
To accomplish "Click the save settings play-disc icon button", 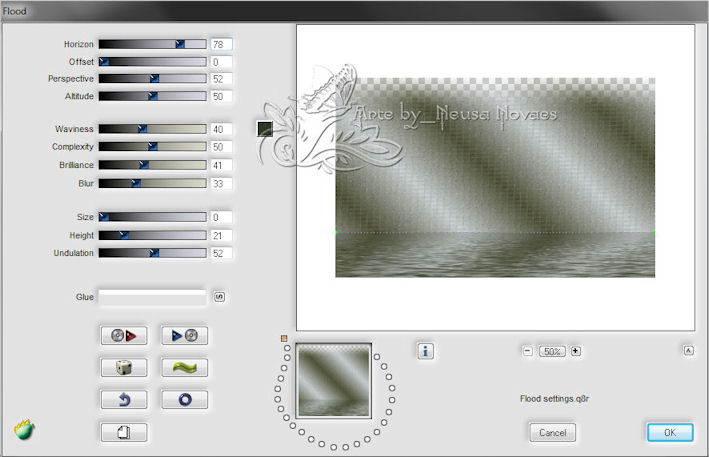I will [185, 335].
